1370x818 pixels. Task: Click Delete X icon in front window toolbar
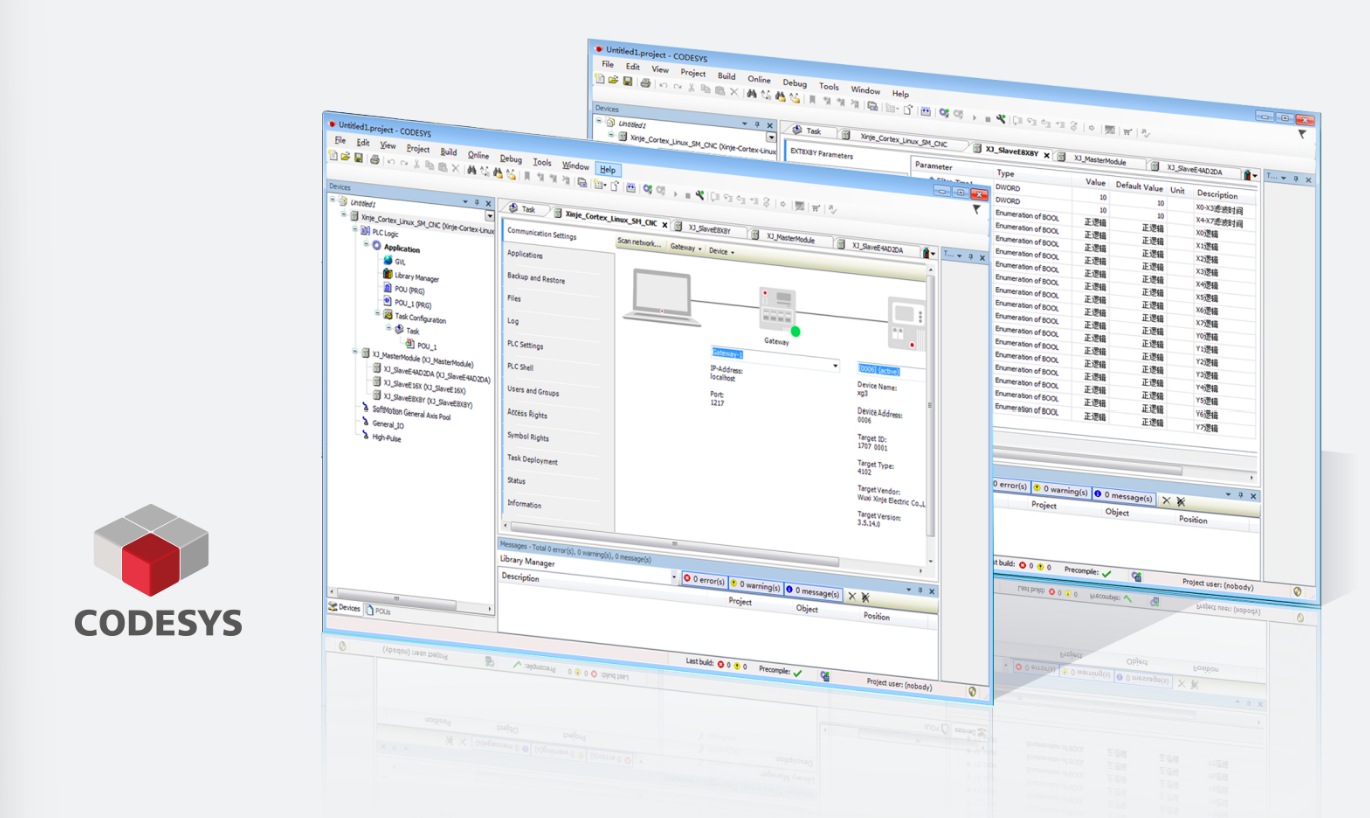455,168
